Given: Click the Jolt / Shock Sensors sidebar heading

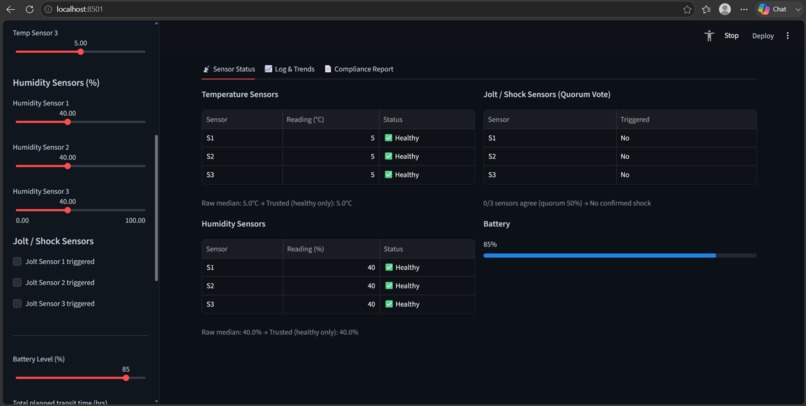Looking at the screenshot, I should tap(53, 241).
